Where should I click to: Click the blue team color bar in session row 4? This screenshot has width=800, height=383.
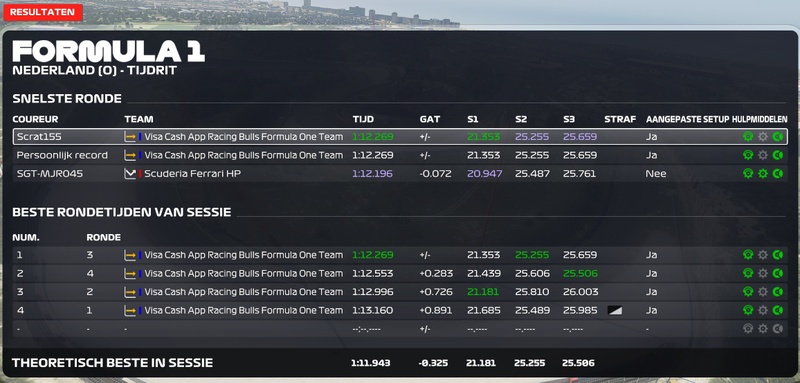click(140, 311)
